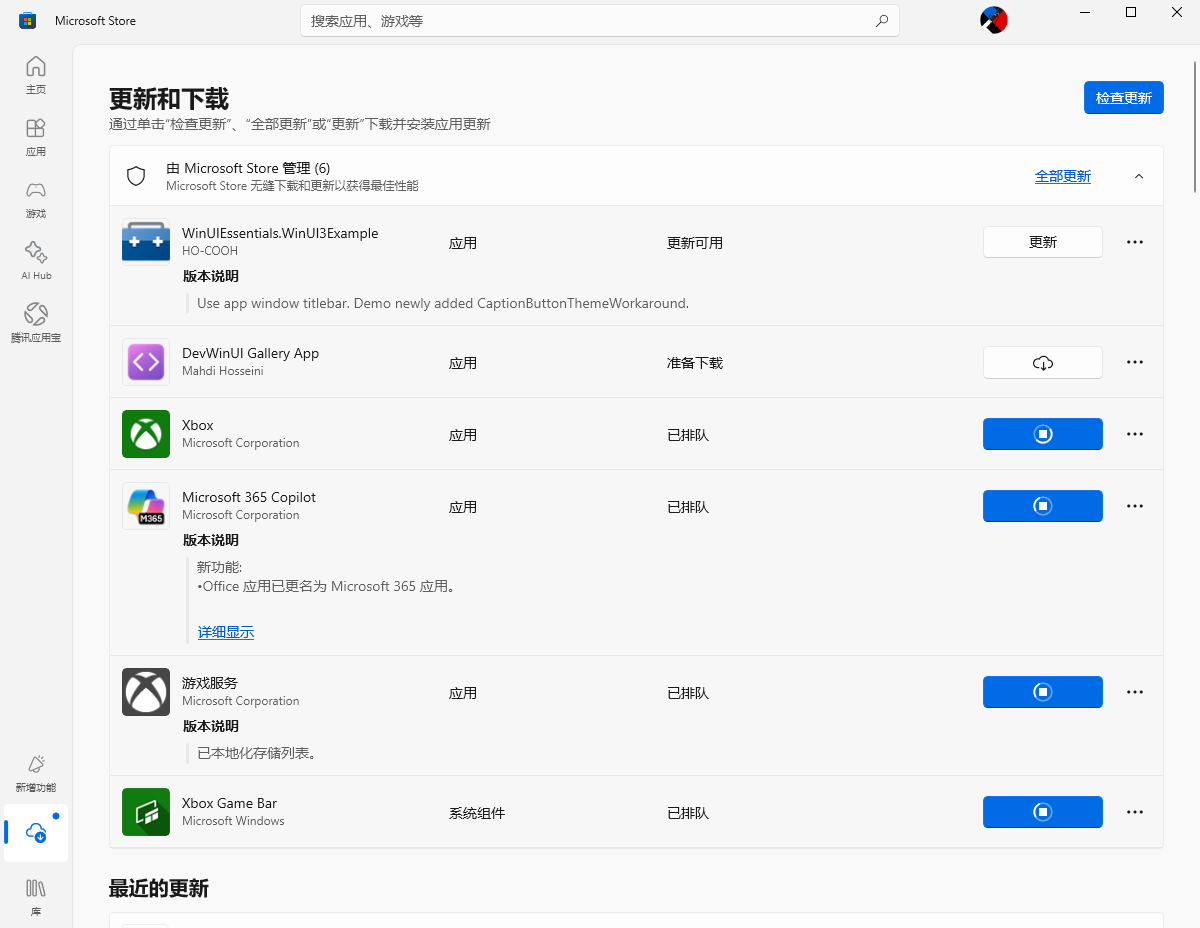Click the DevWinUI Gallery App icon
The height and width of the screenshot is (928, 1200).
pos(146,362)
